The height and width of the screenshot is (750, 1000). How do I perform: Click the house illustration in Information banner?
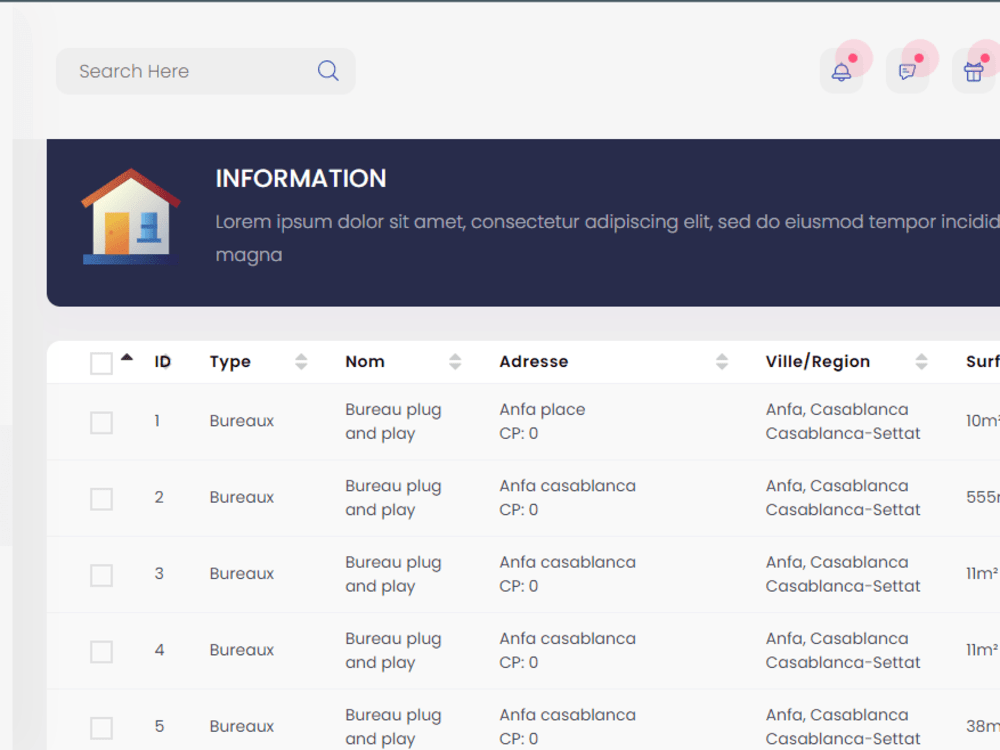pos(131,216)
